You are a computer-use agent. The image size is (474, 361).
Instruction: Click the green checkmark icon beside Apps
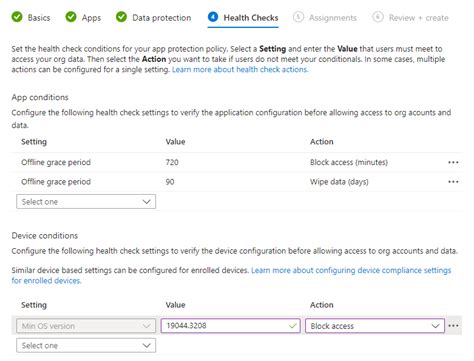[71, 17]
